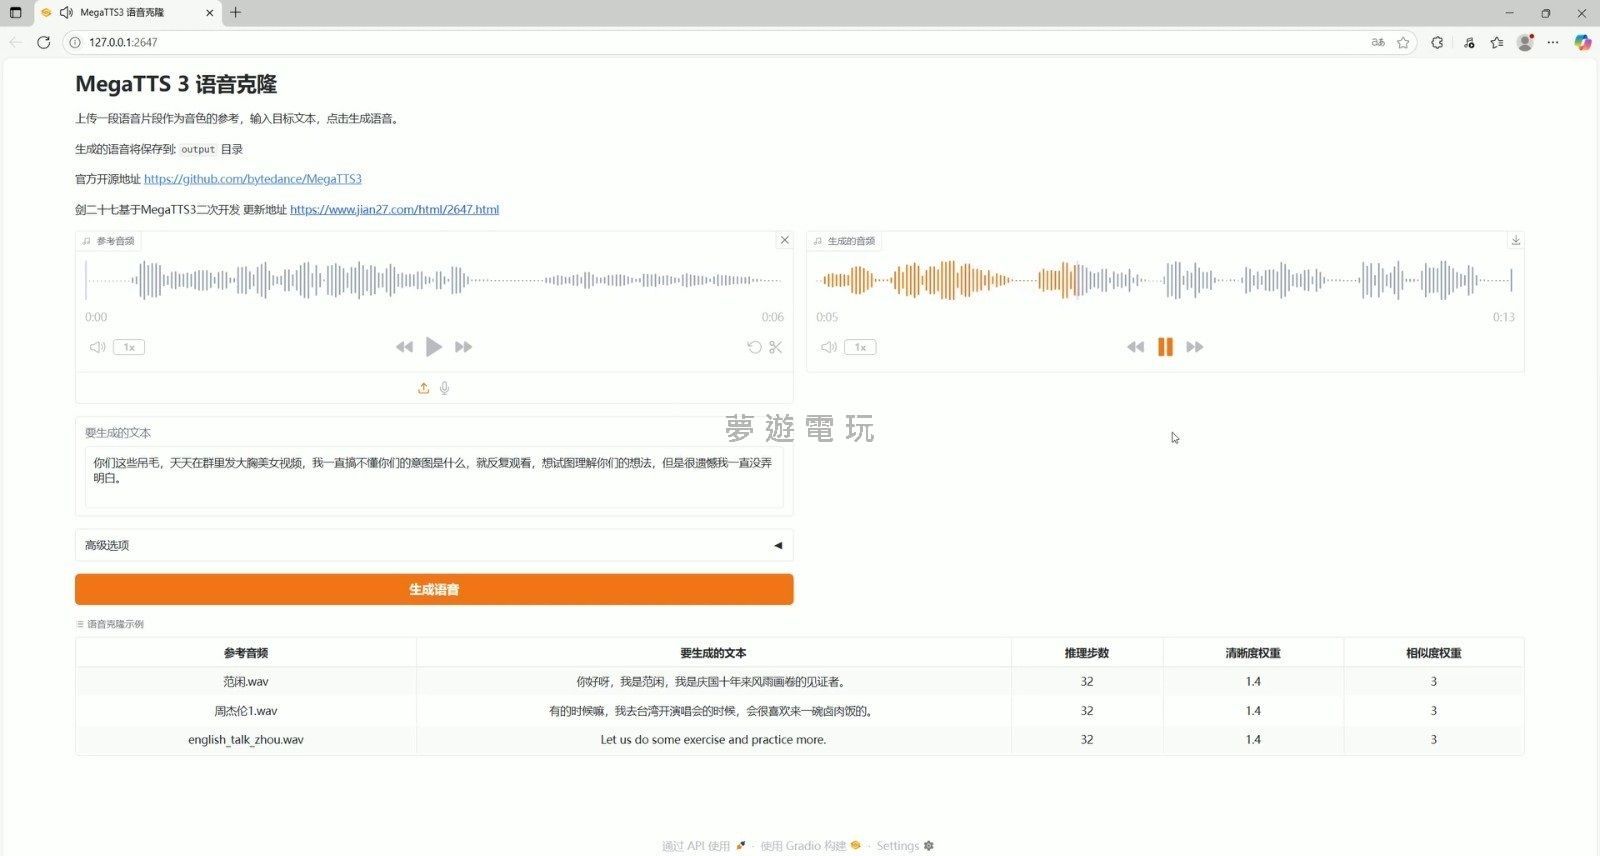Image resolution: width=1600 pixels, height=856 pixels.
Task: Click the 相似度权重 column header
Action: (x=1434, y=653)
